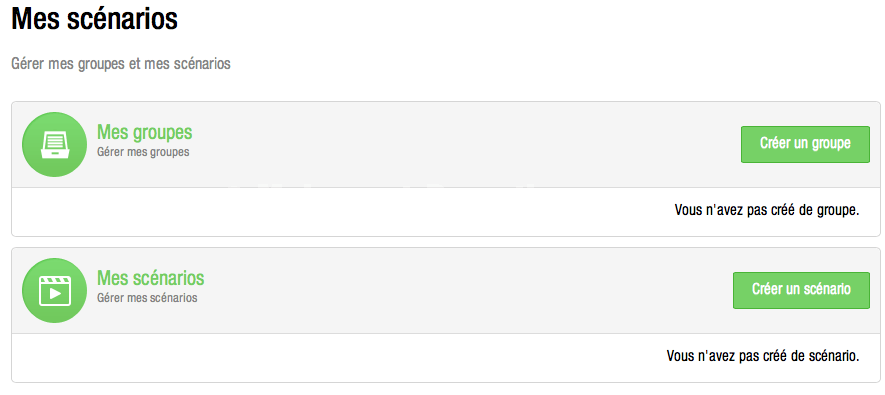Click the Vous n'avez pas créé de groupe message
This screenshot has height=395, width=885.
tap(766, 210)
